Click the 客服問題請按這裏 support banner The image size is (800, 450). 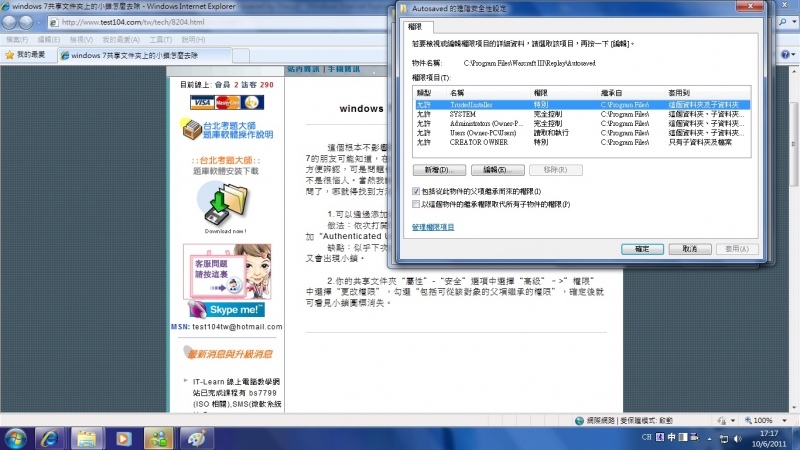pyautogui.click(x=227, y=271)
